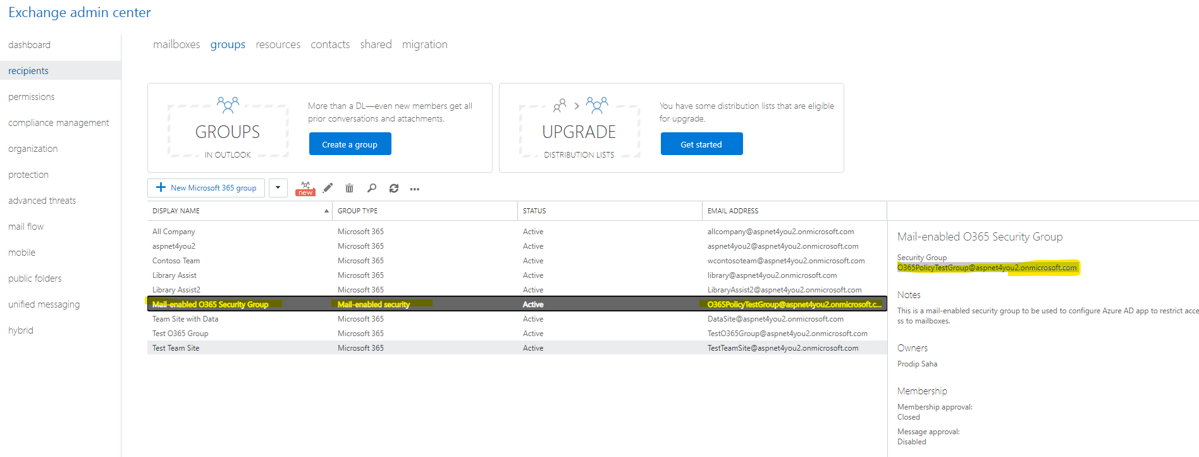Image resolution: width=1199 pixels, height=457 pixels.
Task: Click the Get started button
Action: 702,144
